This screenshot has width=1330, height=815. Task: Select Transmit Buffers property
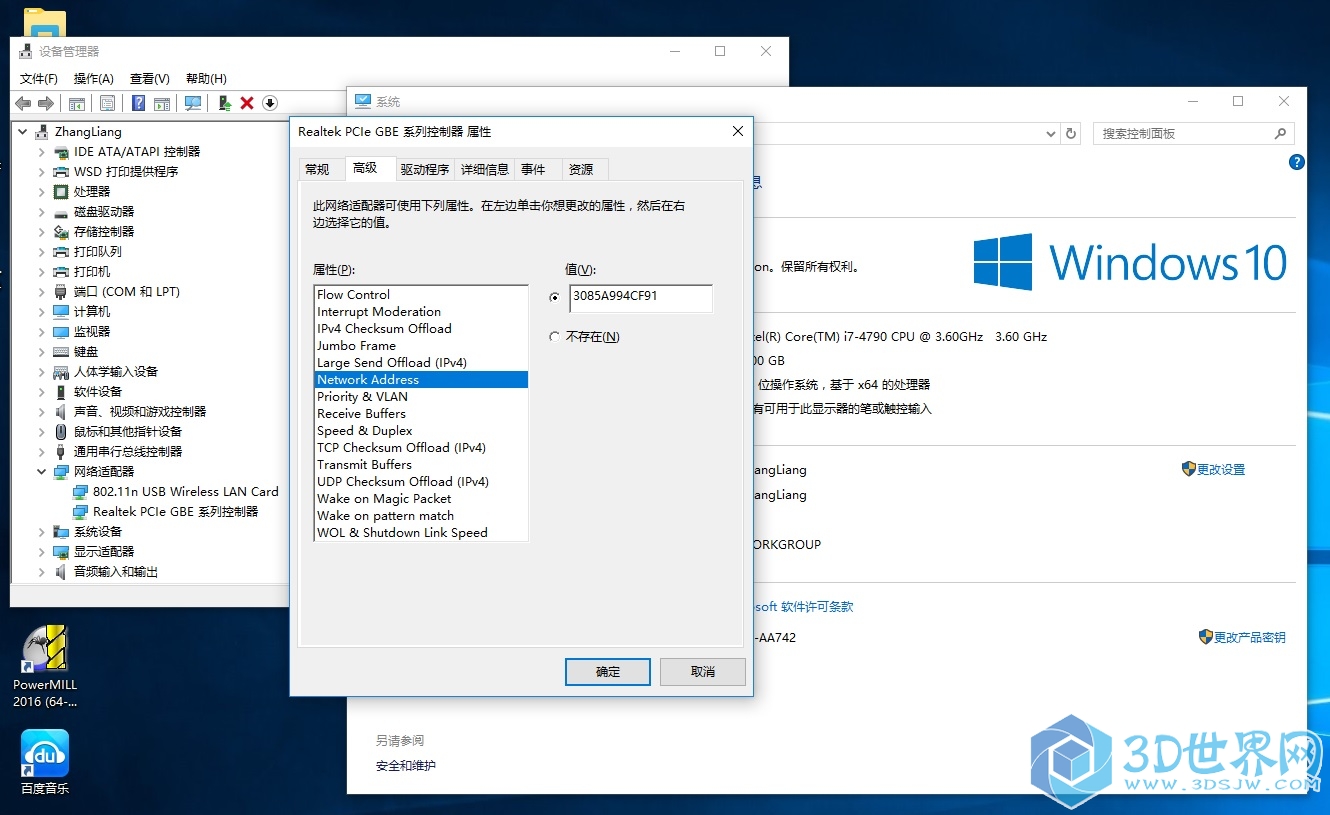click(x=421, y=464)
